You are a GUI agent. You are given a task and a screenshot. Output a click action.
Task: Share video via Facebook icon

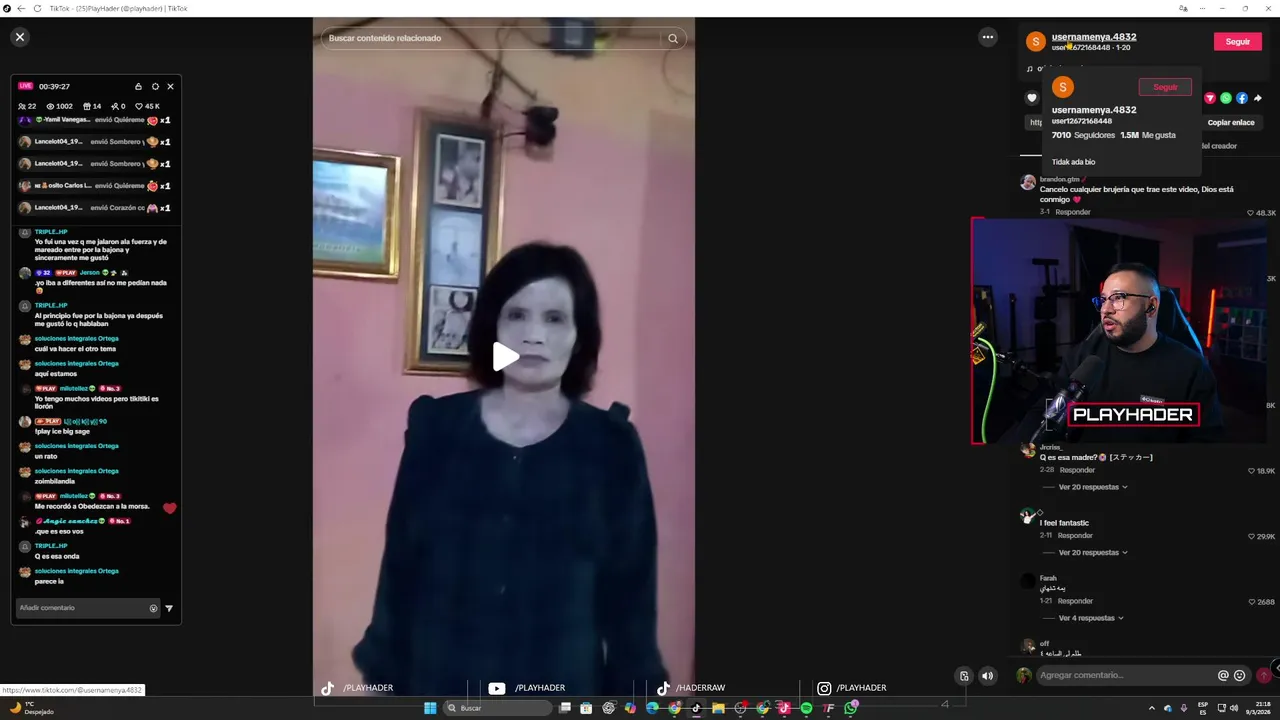click(x=1242, y=98)
